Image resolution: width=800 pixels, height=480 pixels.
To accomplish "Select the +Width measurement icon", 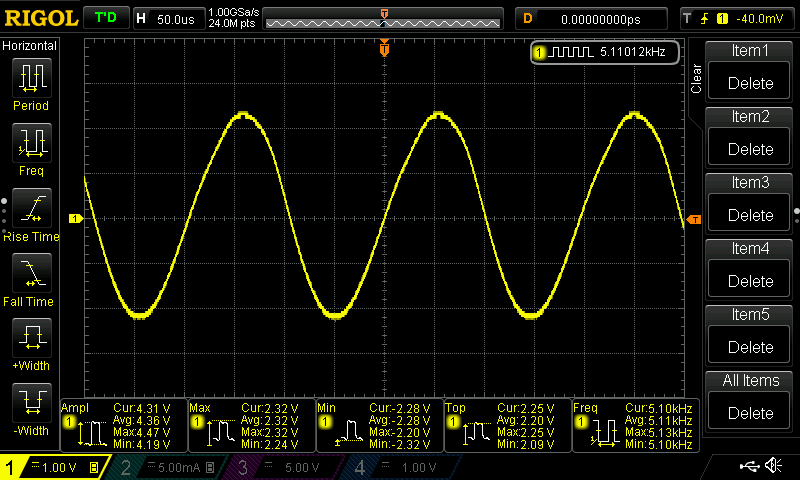I will click(x=31, y=339).
